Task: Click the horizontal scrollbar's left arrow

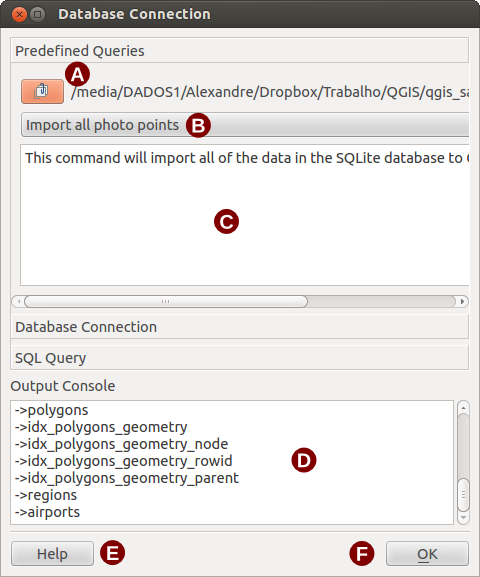Action: (18, 301)
